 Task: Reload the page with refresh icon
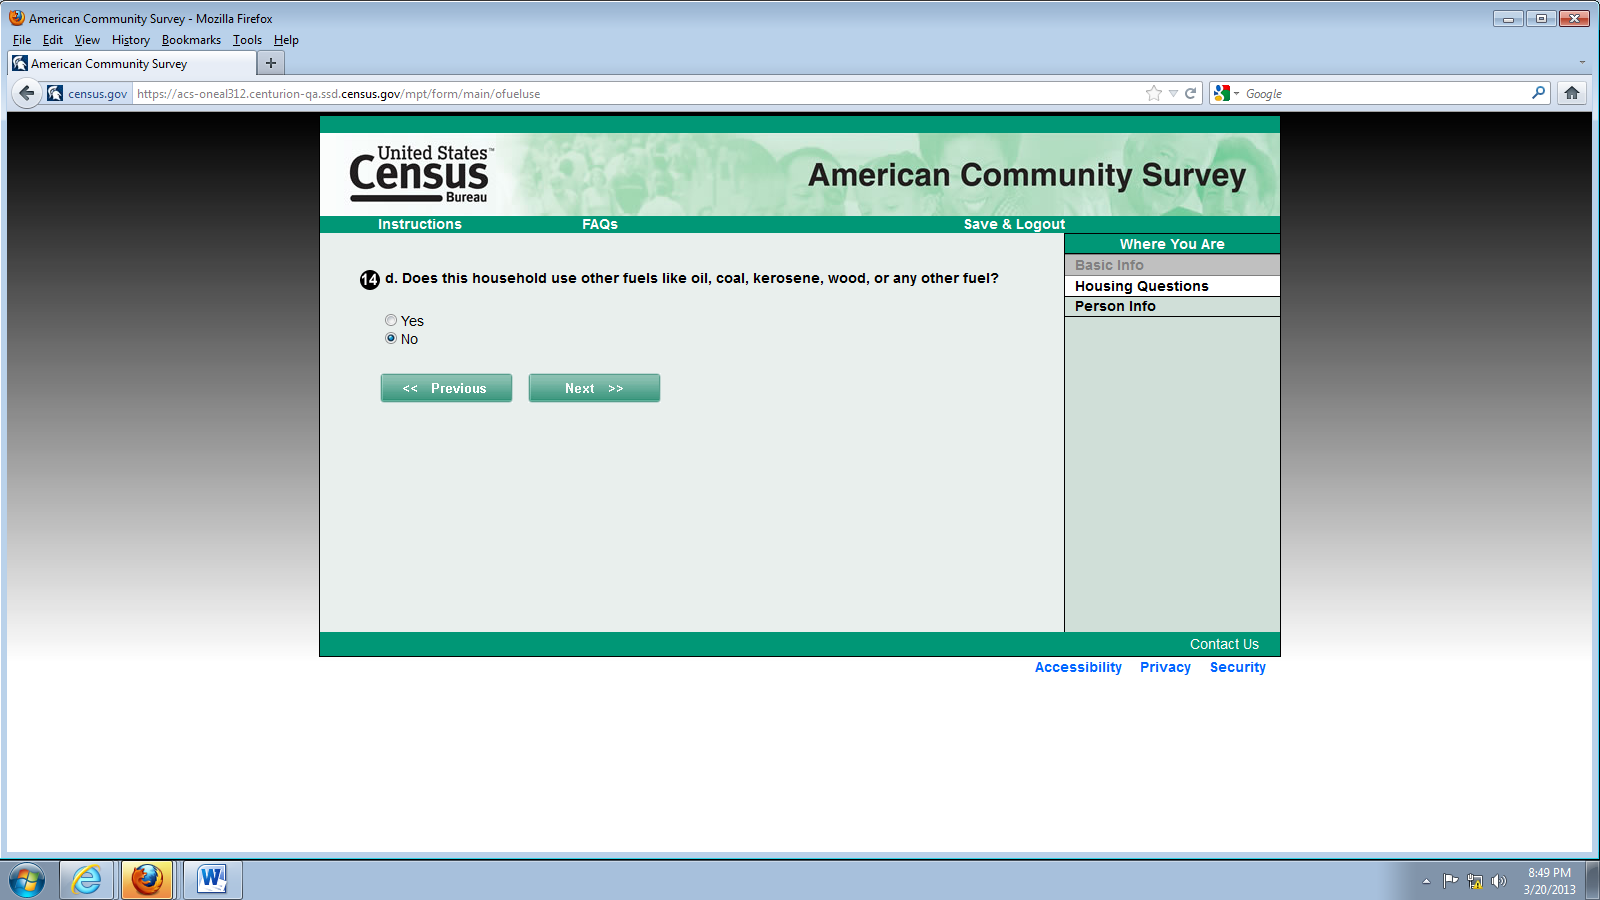1190,93
